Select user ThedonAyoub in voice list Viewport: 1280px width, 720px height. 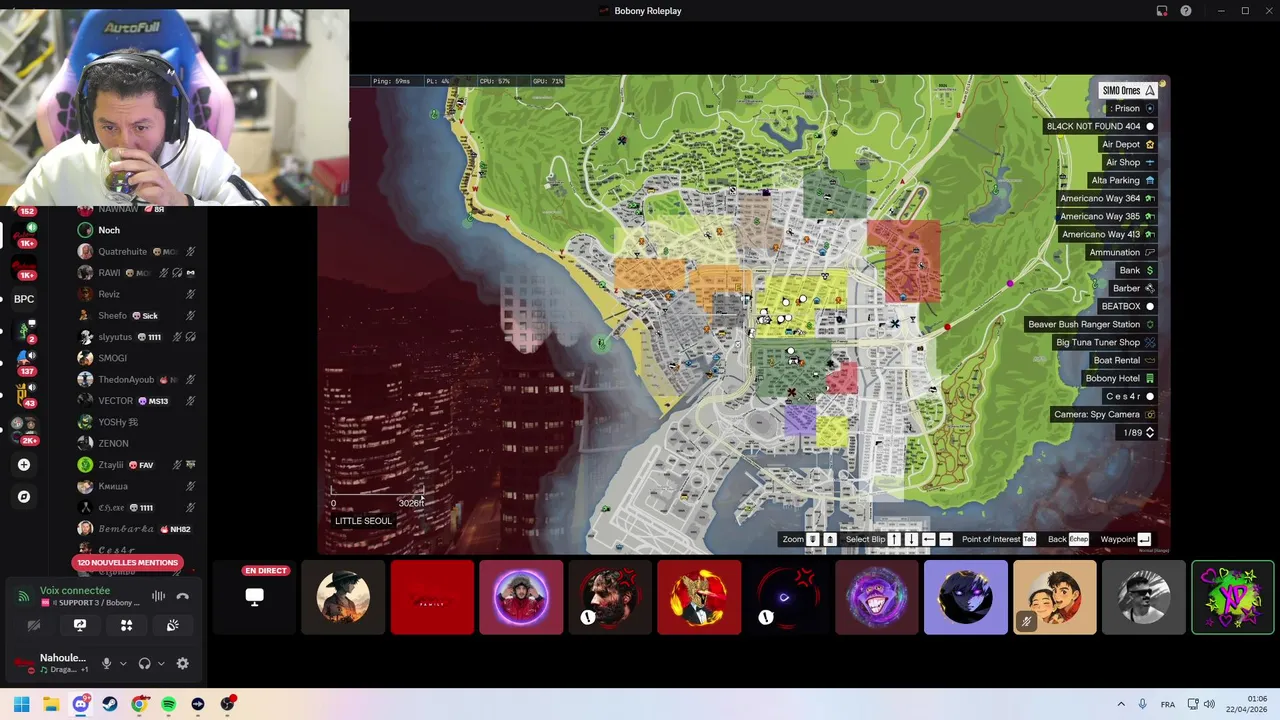coord(136,379)
